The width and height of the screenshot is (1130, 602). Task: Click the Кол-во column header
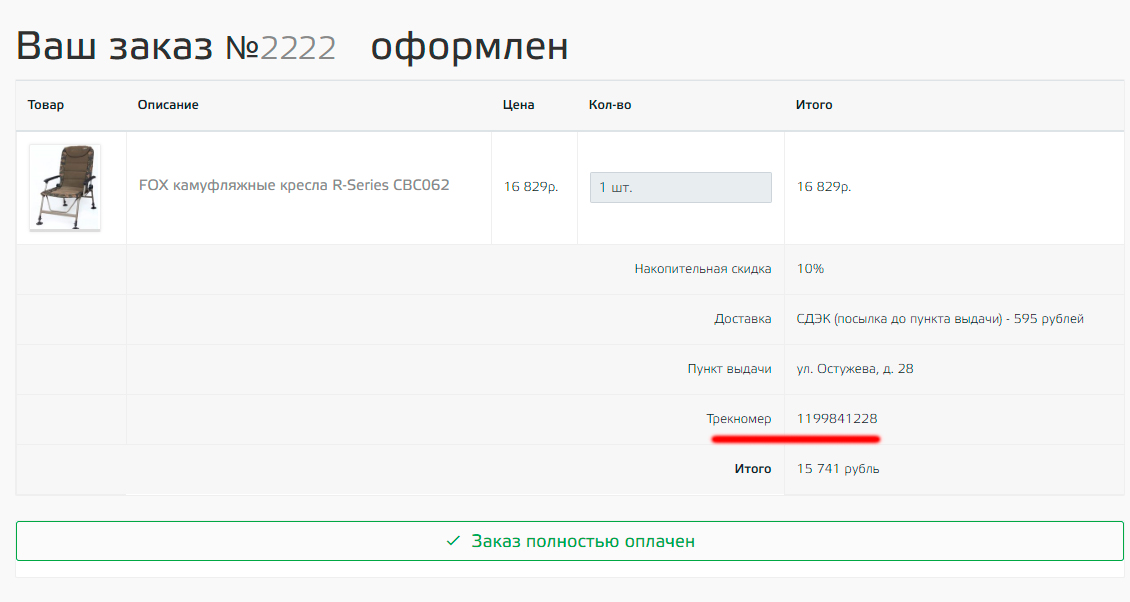point(610,105)
